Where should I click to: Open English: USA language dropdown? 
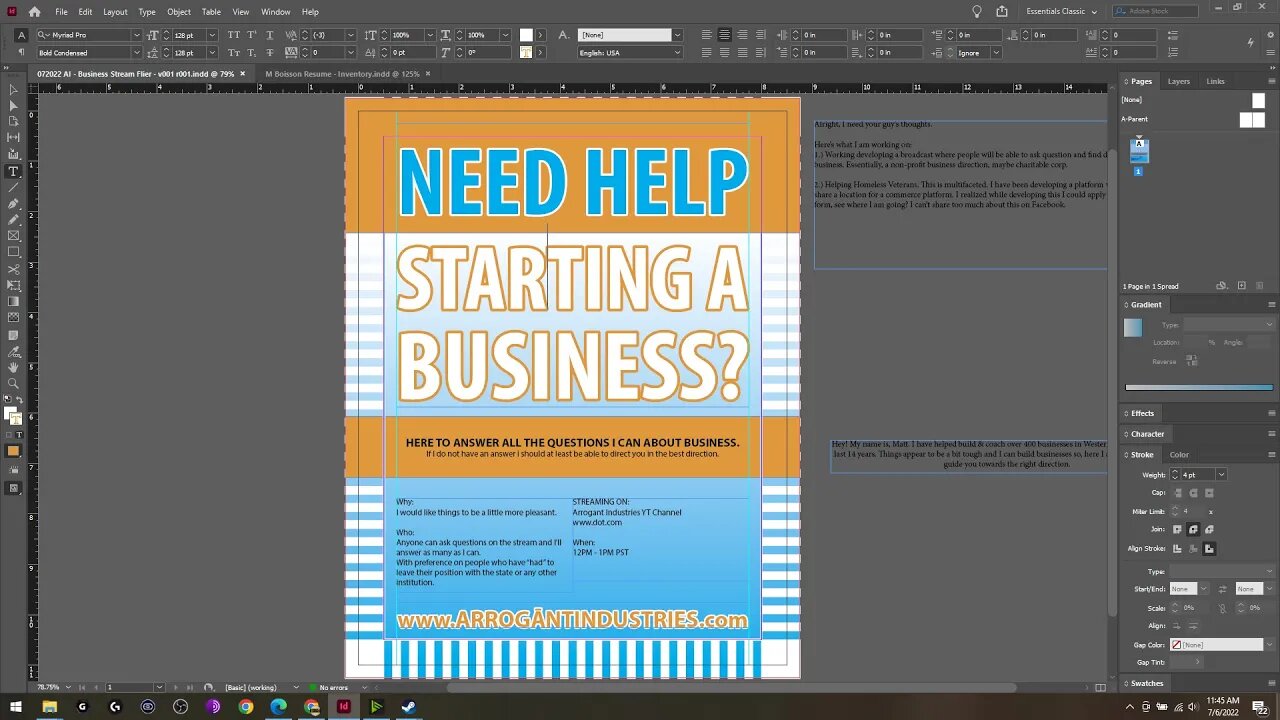pos(677,52)
